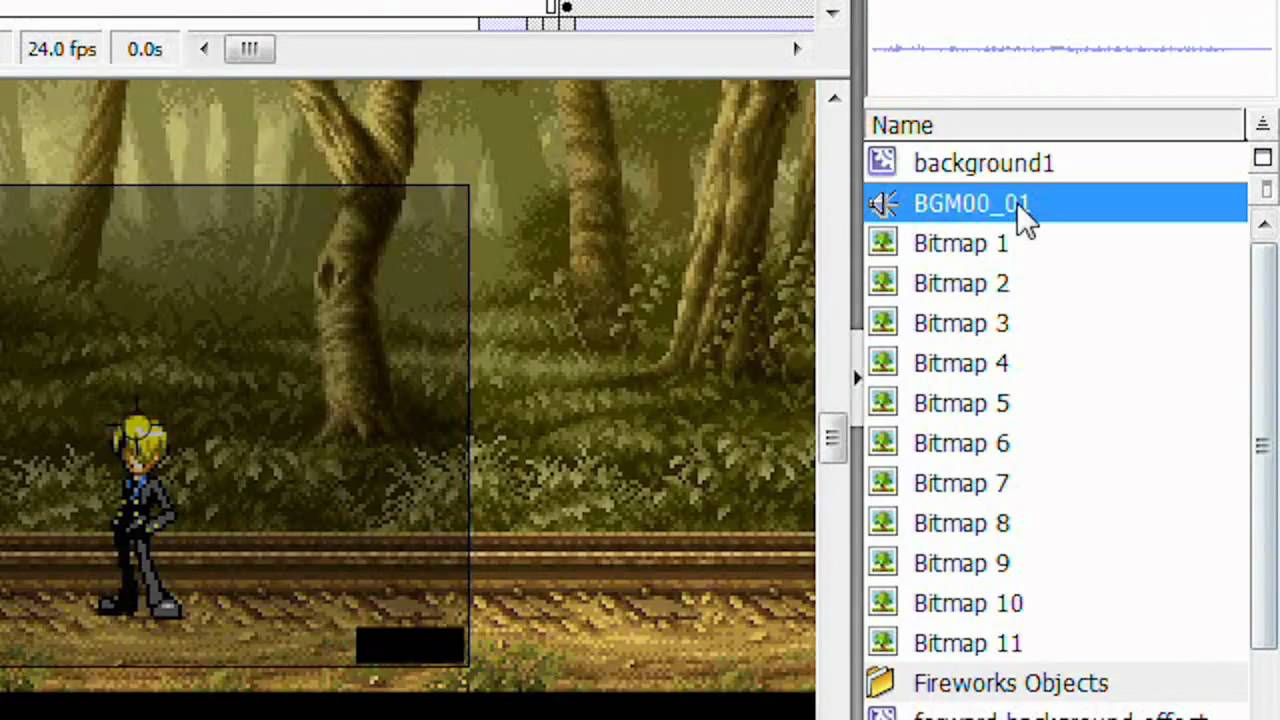
Task: Click the timeline scroll right arrow
Action: (797, 48)
